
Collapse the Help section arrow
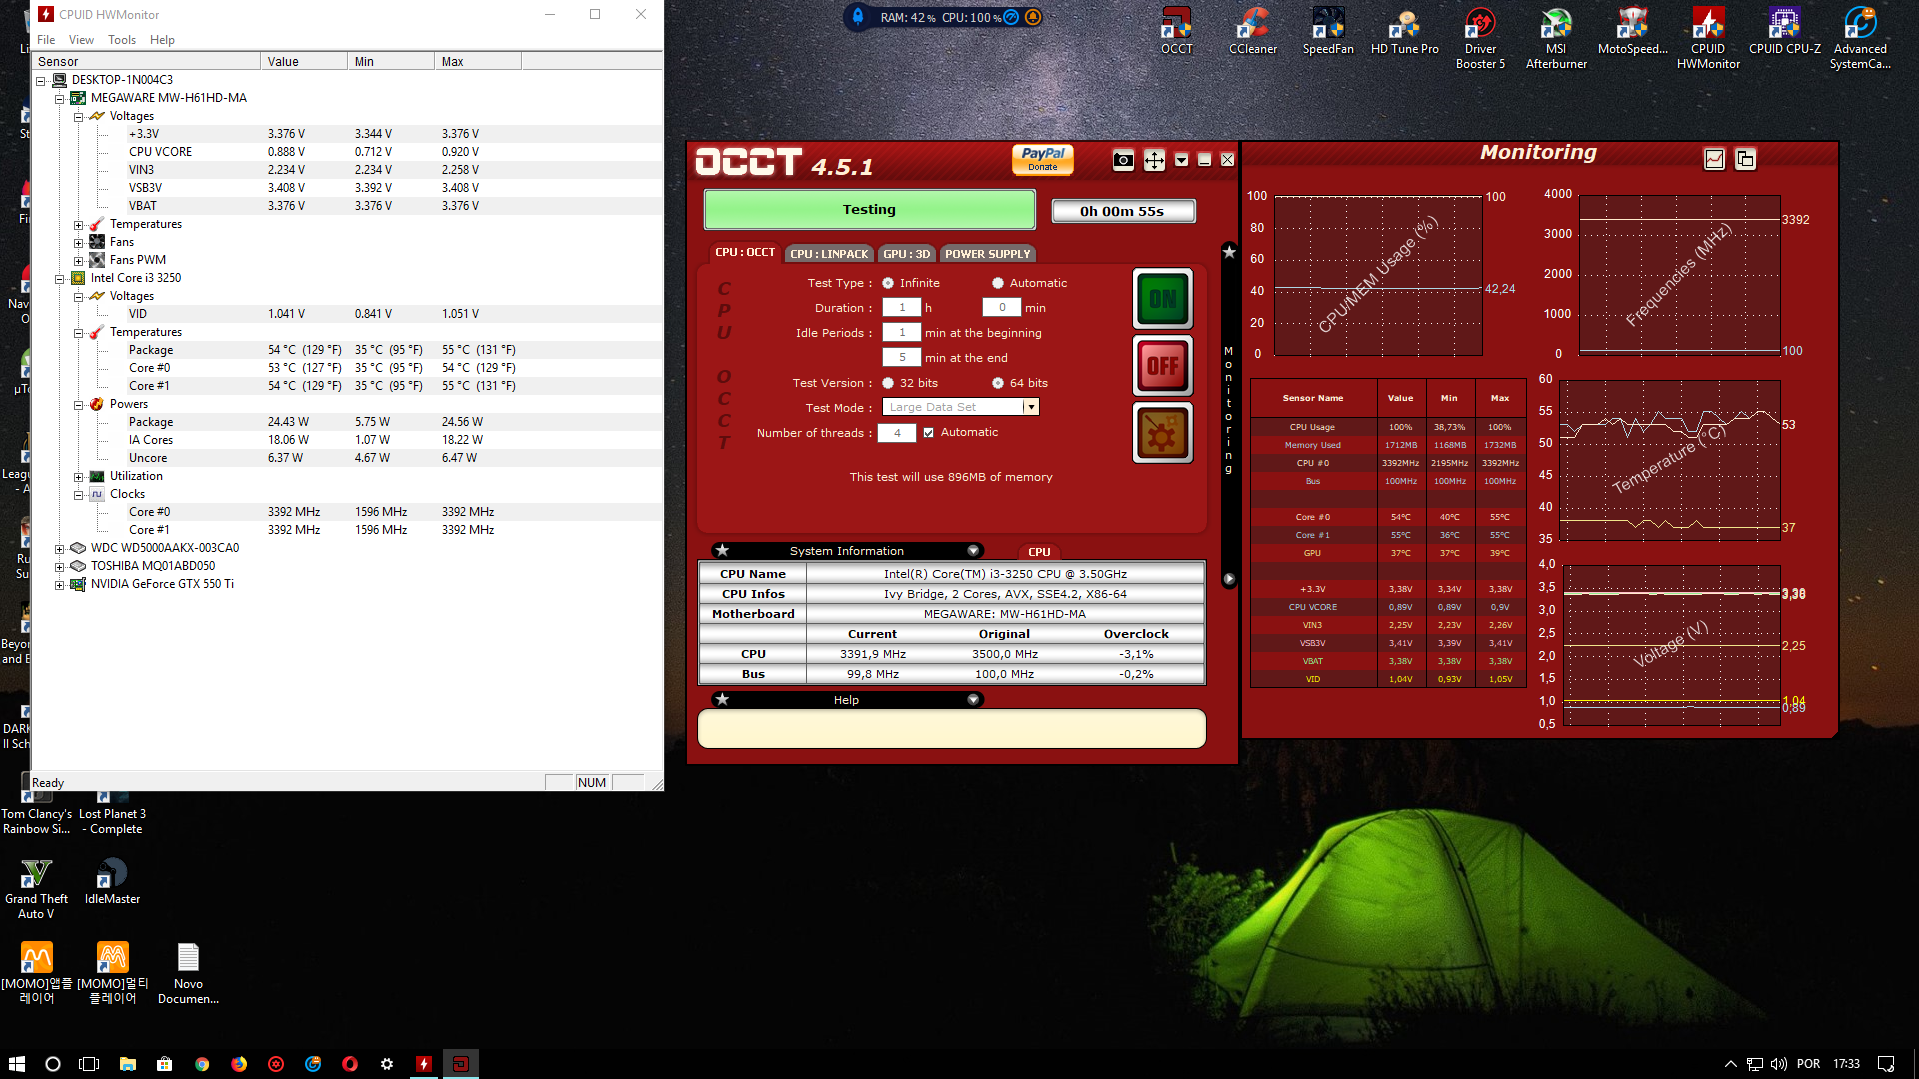(x=973, y=700)
